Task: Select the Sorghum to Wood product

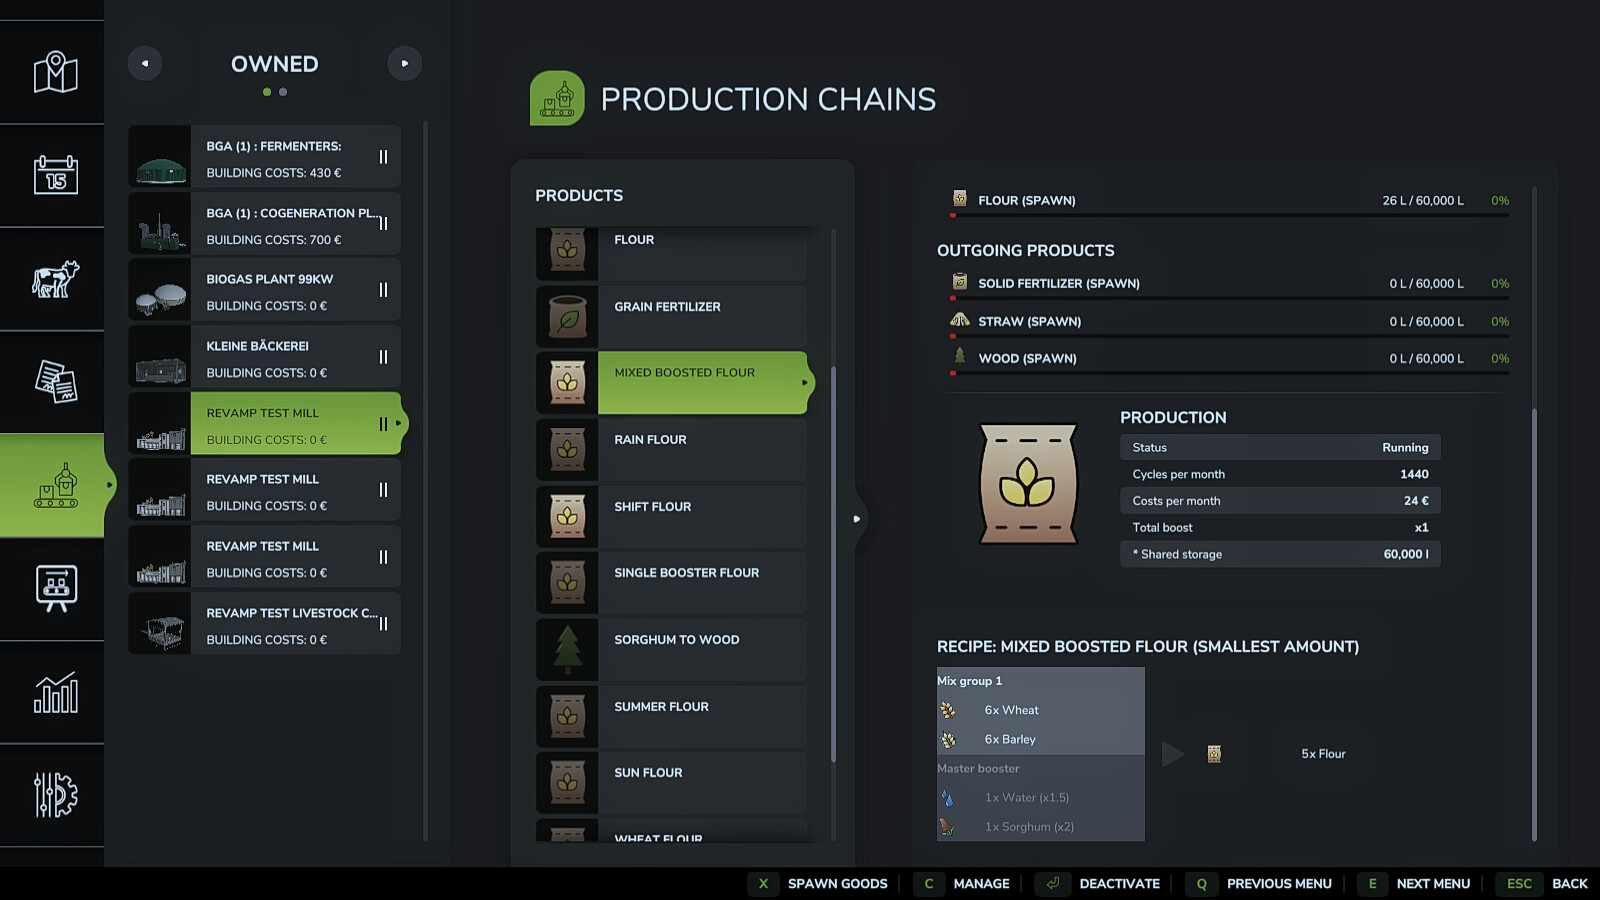Action: coord(672,650)
